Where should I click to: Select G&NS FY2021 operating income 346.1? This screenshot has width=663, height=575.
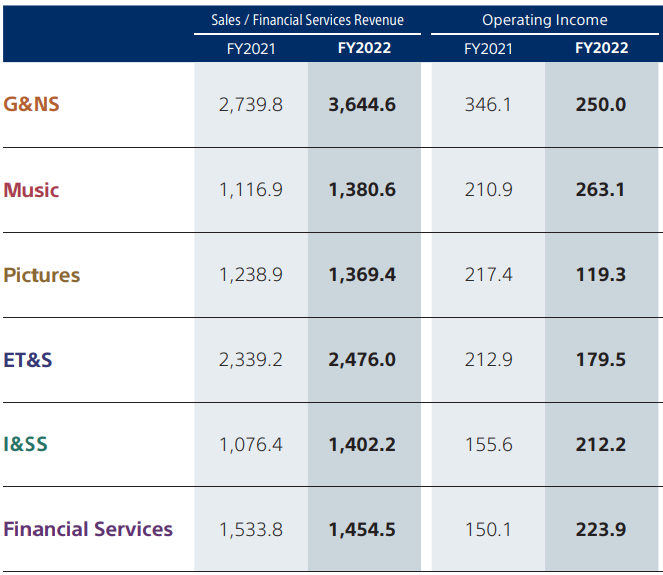[488, 104]
